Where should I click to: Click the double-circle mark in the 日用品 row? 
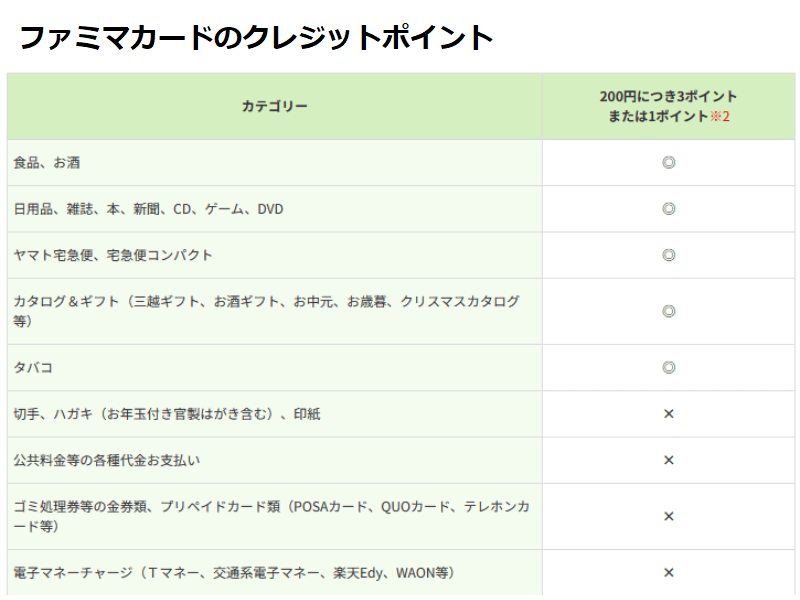669,209
